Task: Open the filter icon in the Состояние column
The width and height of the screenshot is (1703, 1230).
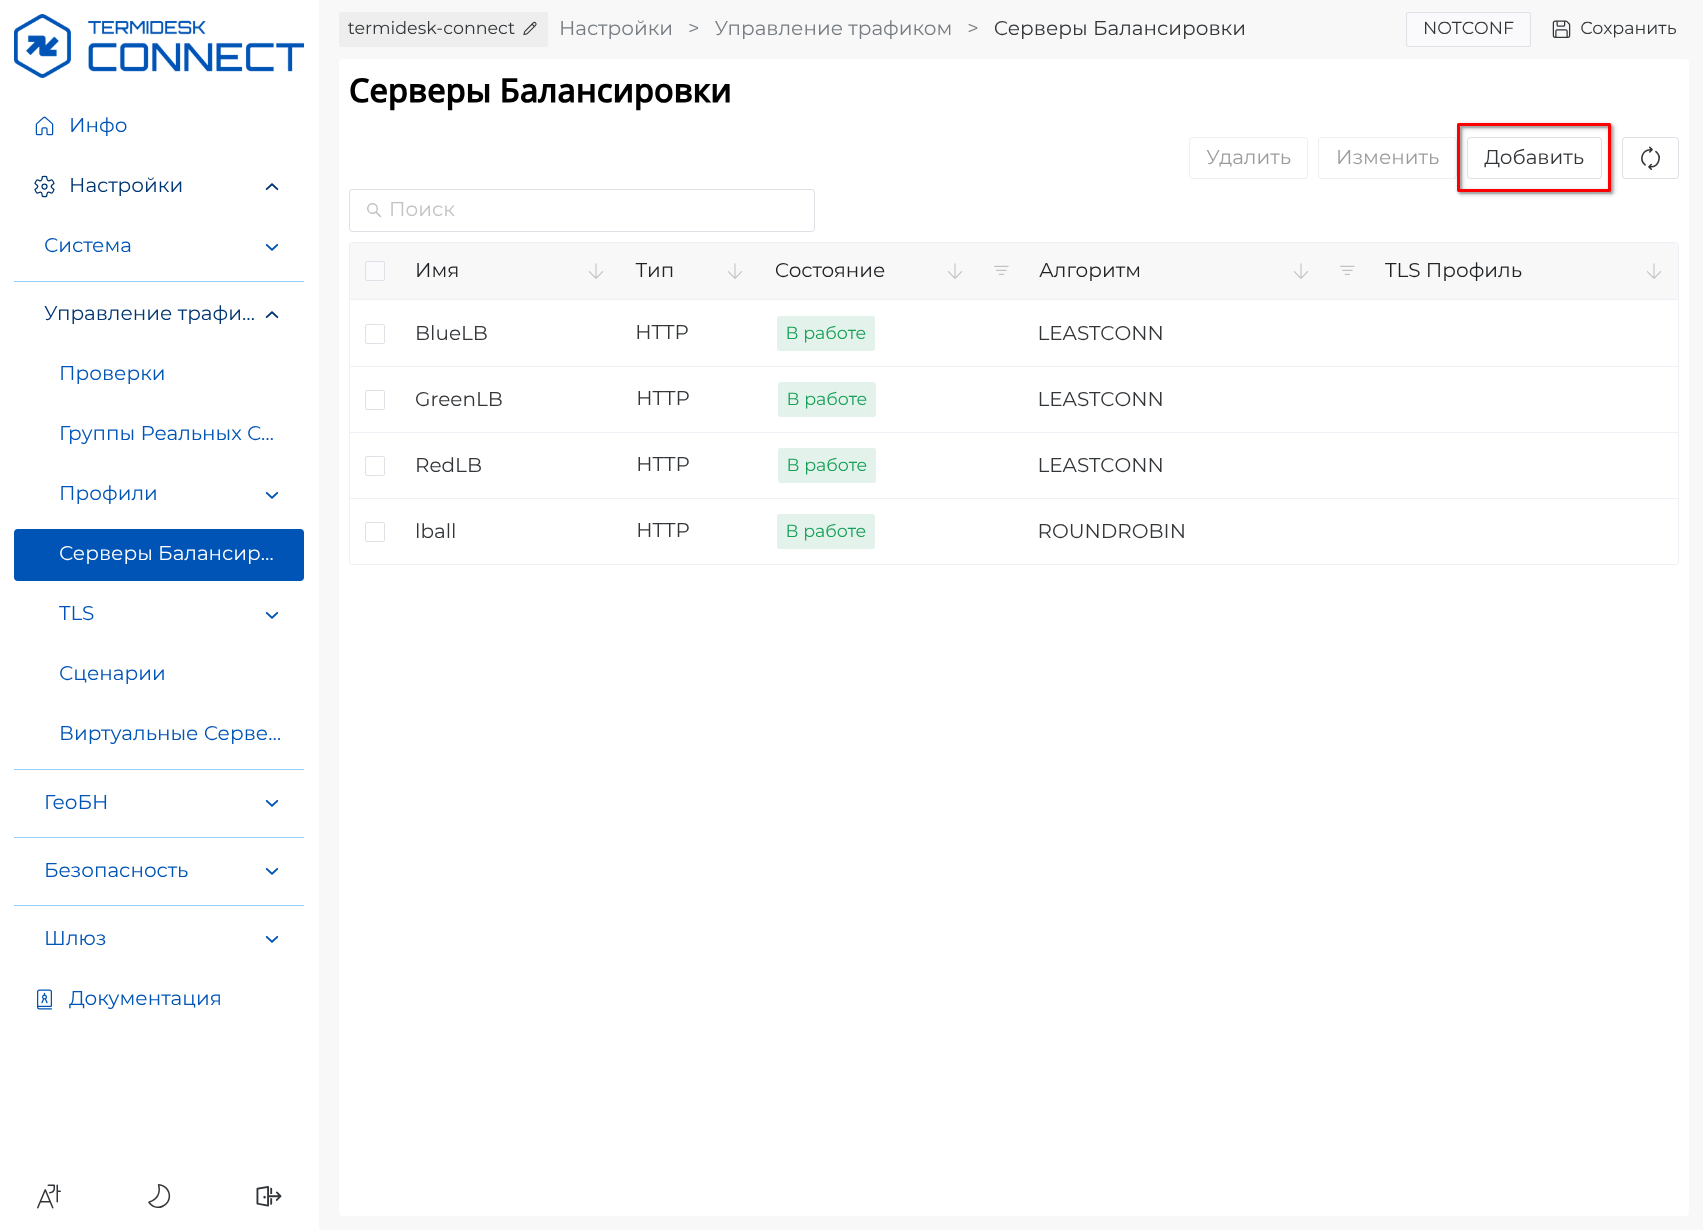Action: pyautogui.click(x=1001, y=271)
